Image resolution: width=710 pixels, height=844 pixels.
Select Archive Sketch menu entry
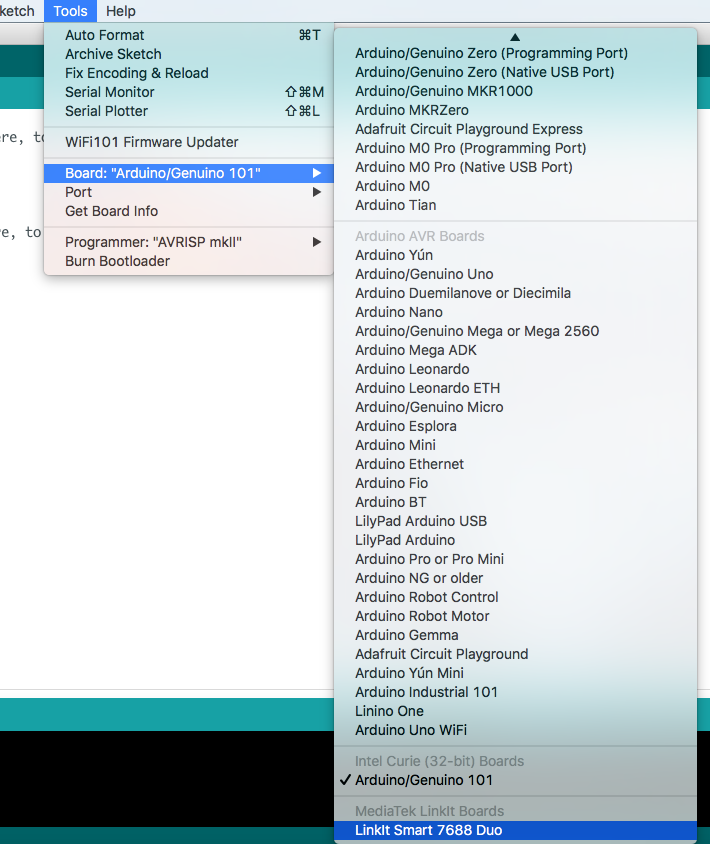tap(189, 54)
